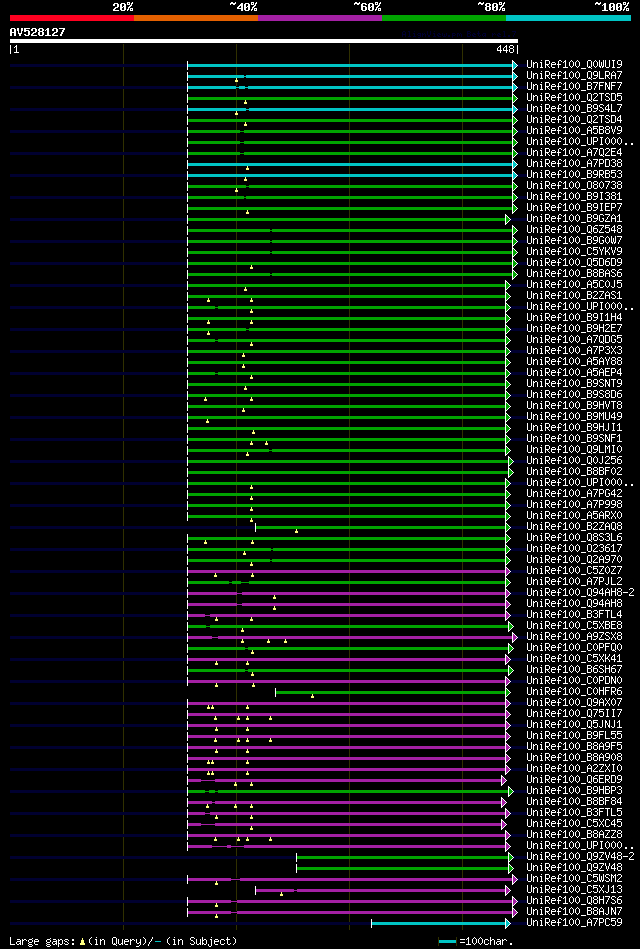Select the UniRef100_Q6Z548 label

click(x=575, y=229)
